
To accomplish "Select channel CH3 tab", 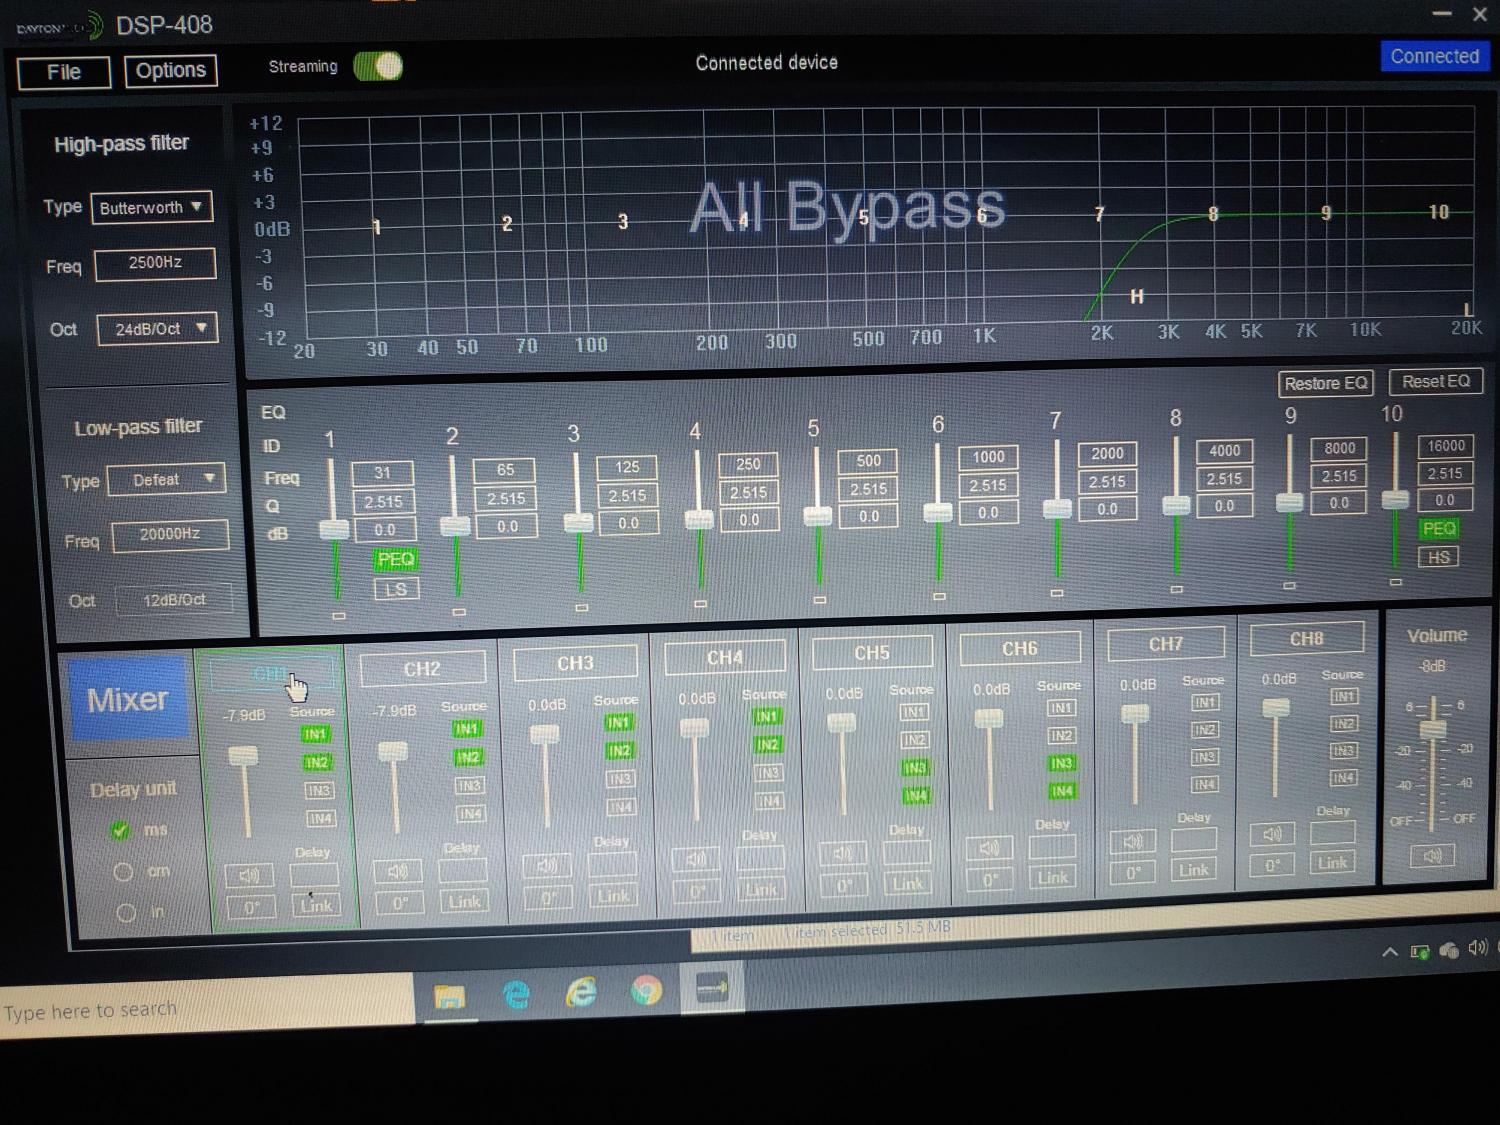I will tap(575, 663).
